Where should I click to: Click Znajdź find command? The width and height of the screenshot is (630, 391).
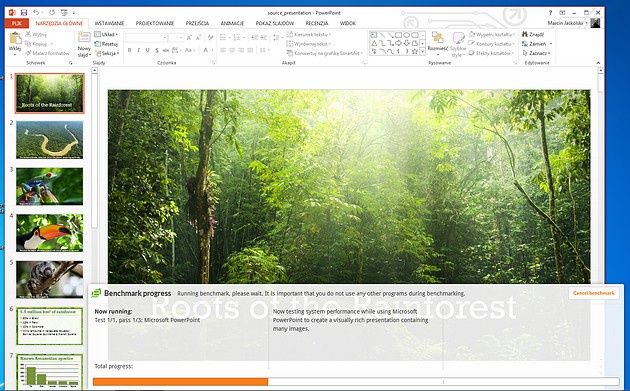tap(533, 35)
